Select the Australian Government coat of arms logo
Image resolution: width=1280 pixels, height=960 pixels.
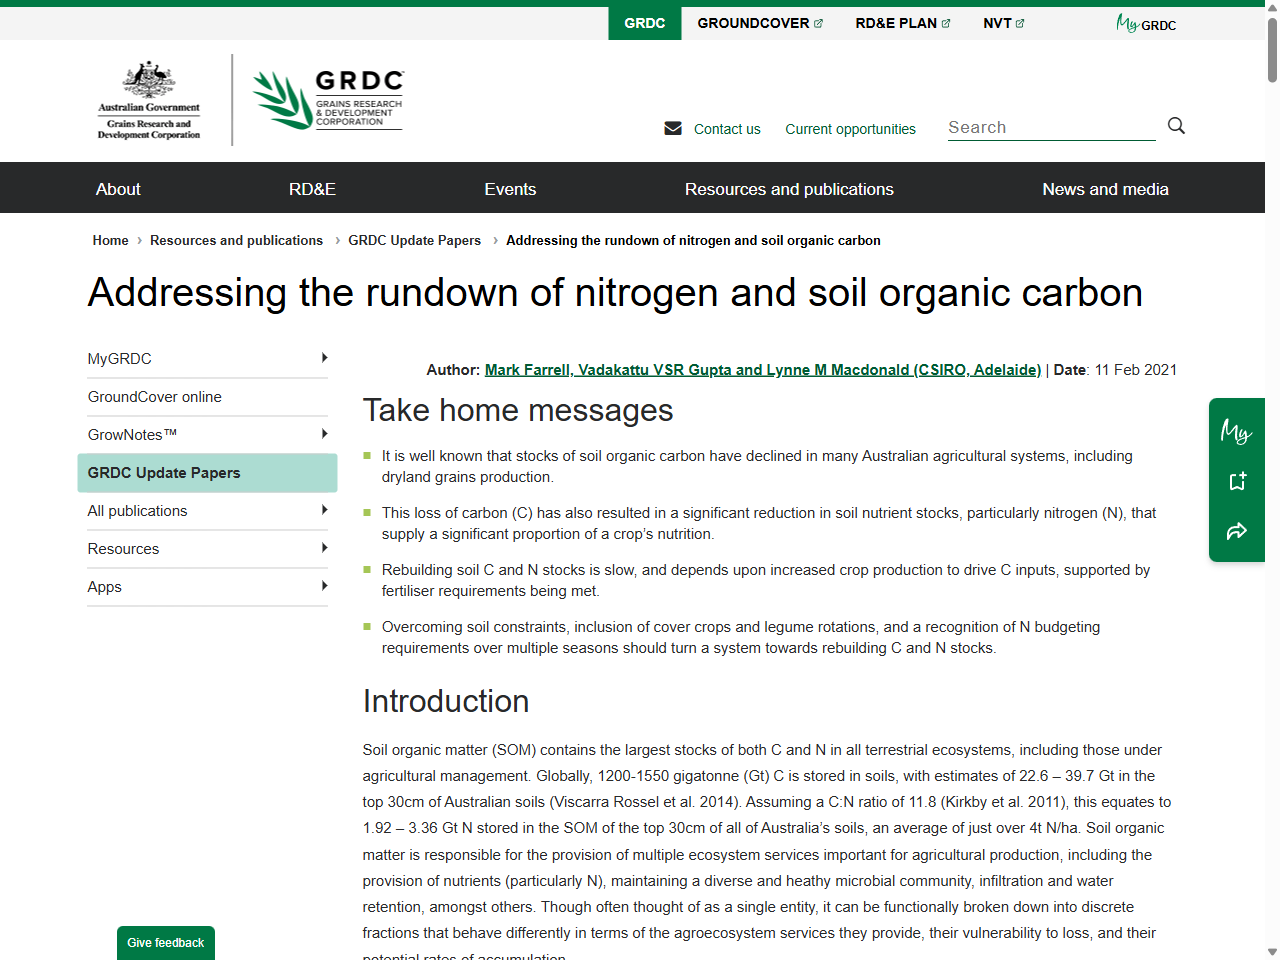tap(148, 100)
